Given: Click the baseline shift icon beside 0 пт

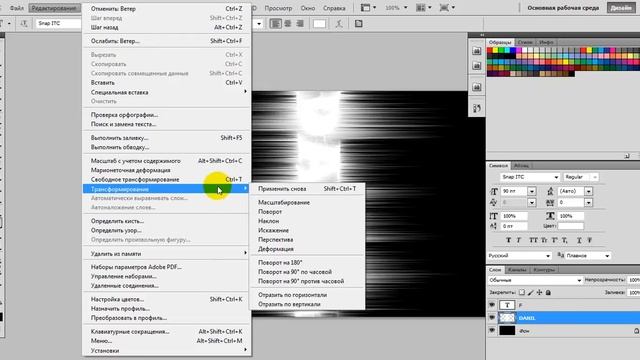Looking at the screenshot, I should [493, 226].
